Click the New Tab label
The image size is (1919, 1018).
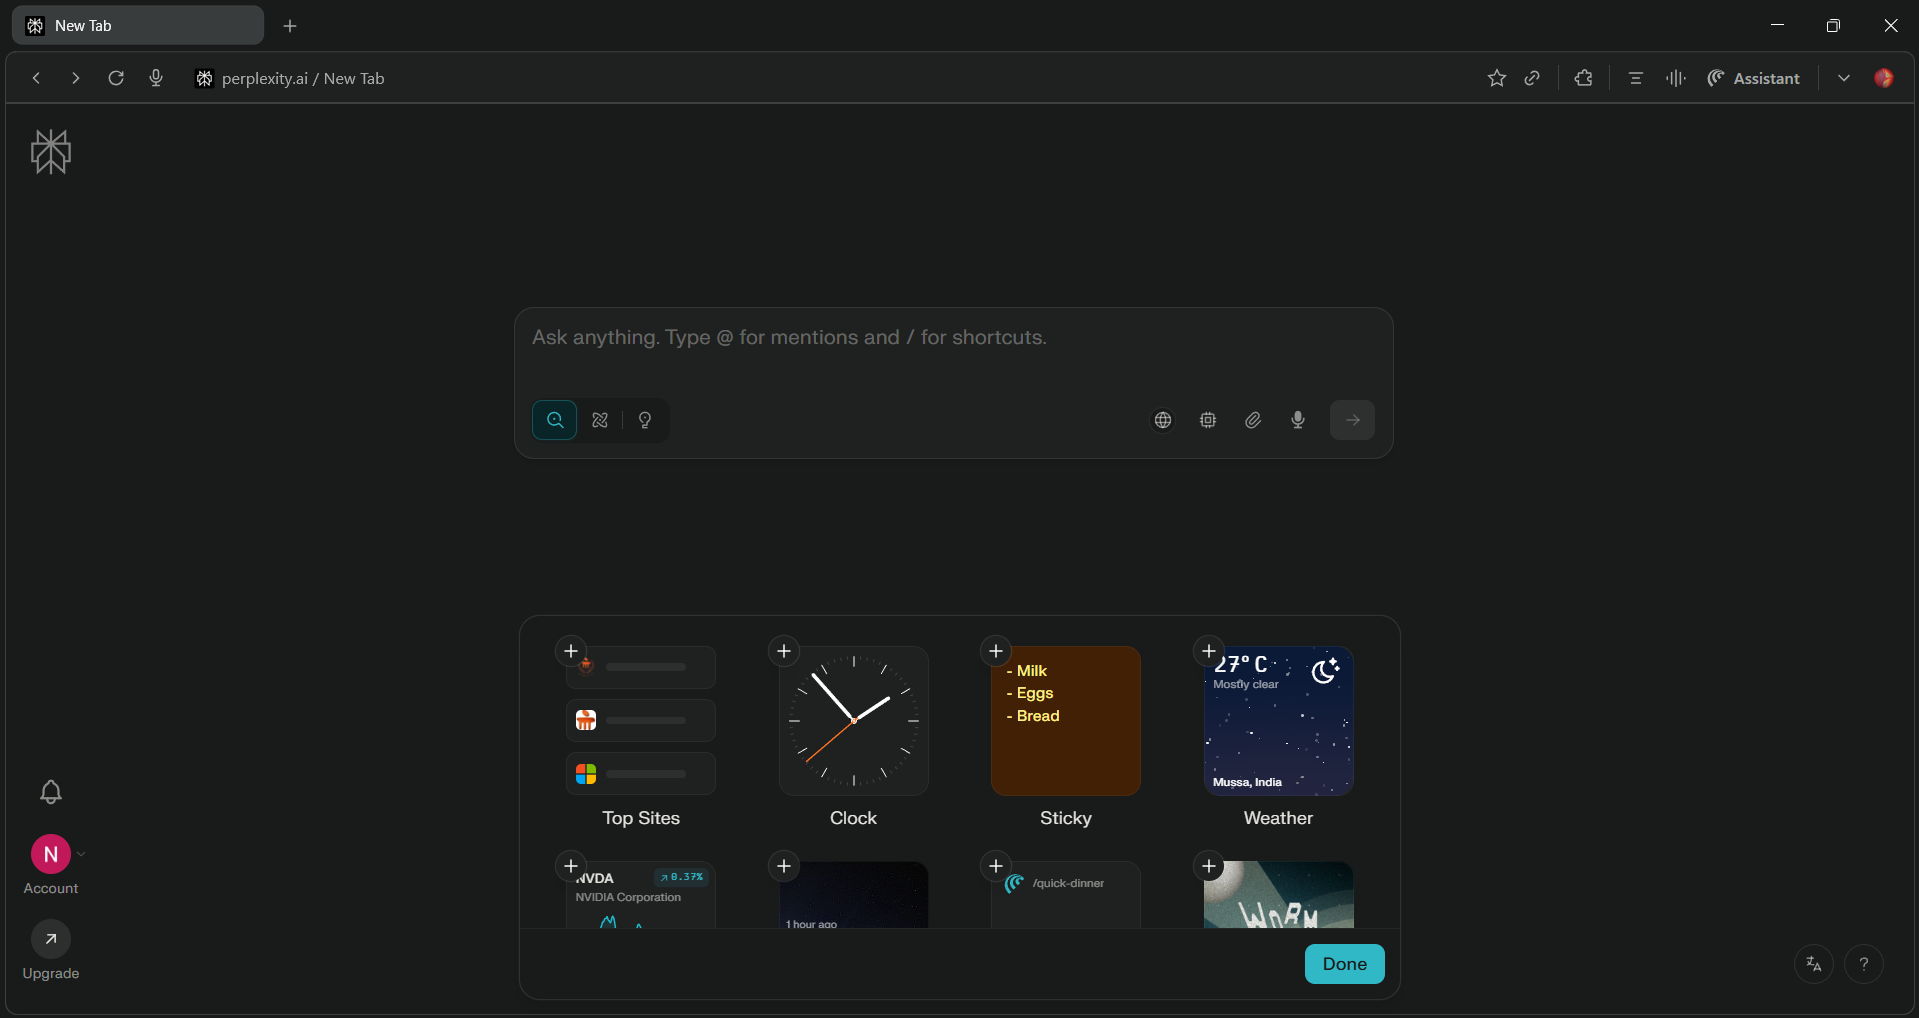tap(84, 25)
